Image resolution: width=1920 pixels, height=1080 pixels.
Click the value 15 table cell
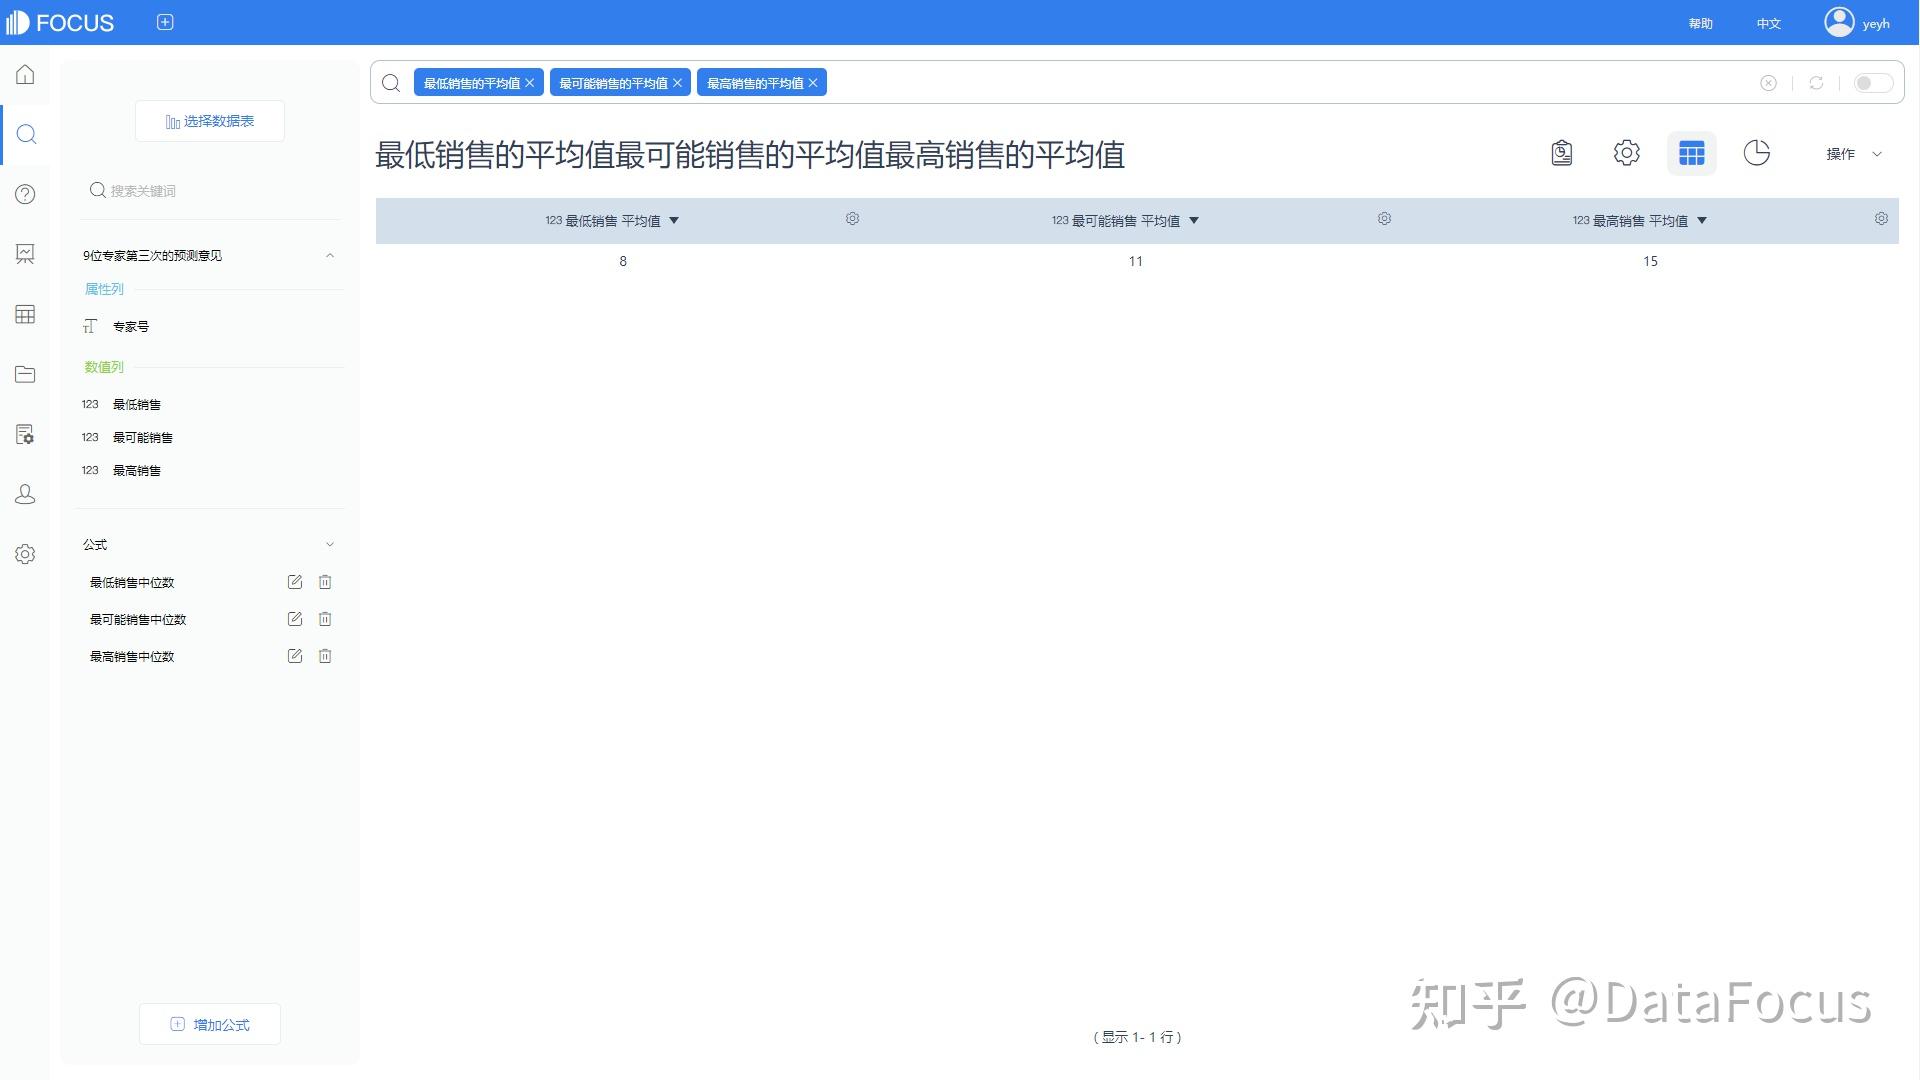[x=1650, y=261]
